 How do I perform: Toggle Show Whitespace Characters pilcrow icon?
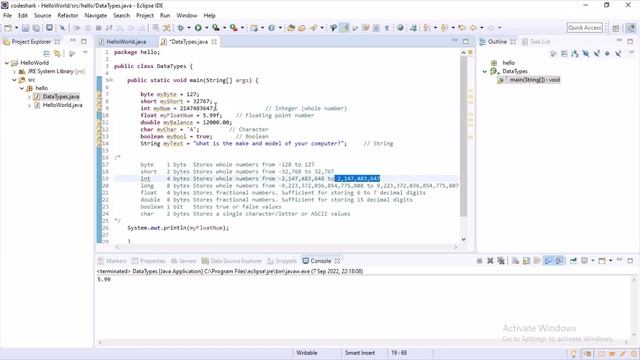click(387, 28)
